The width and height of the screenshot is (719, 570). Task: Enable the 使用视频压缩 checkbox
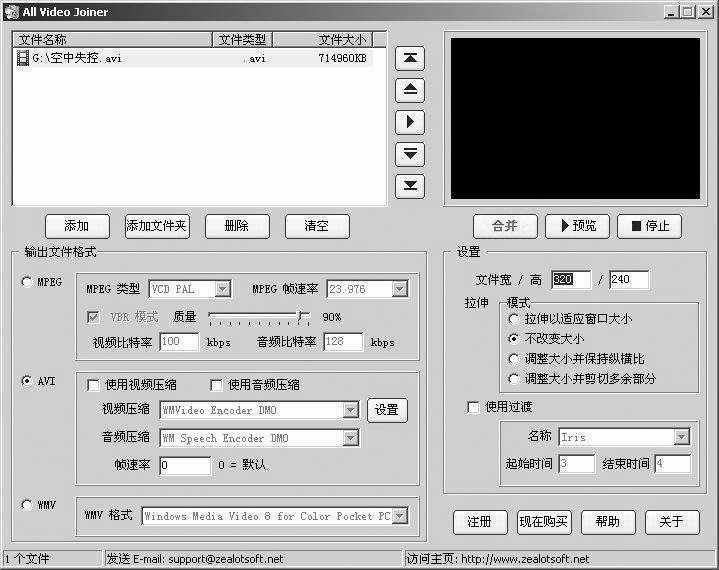point(94,384)
